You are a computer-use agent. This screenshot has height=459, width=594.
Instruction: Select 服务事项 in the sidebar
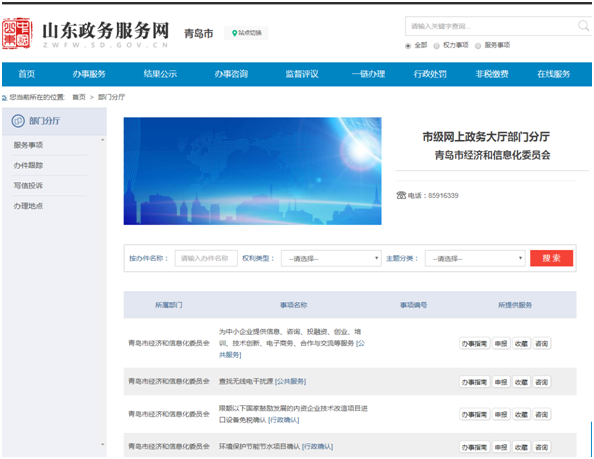click(x=28, y=145)
